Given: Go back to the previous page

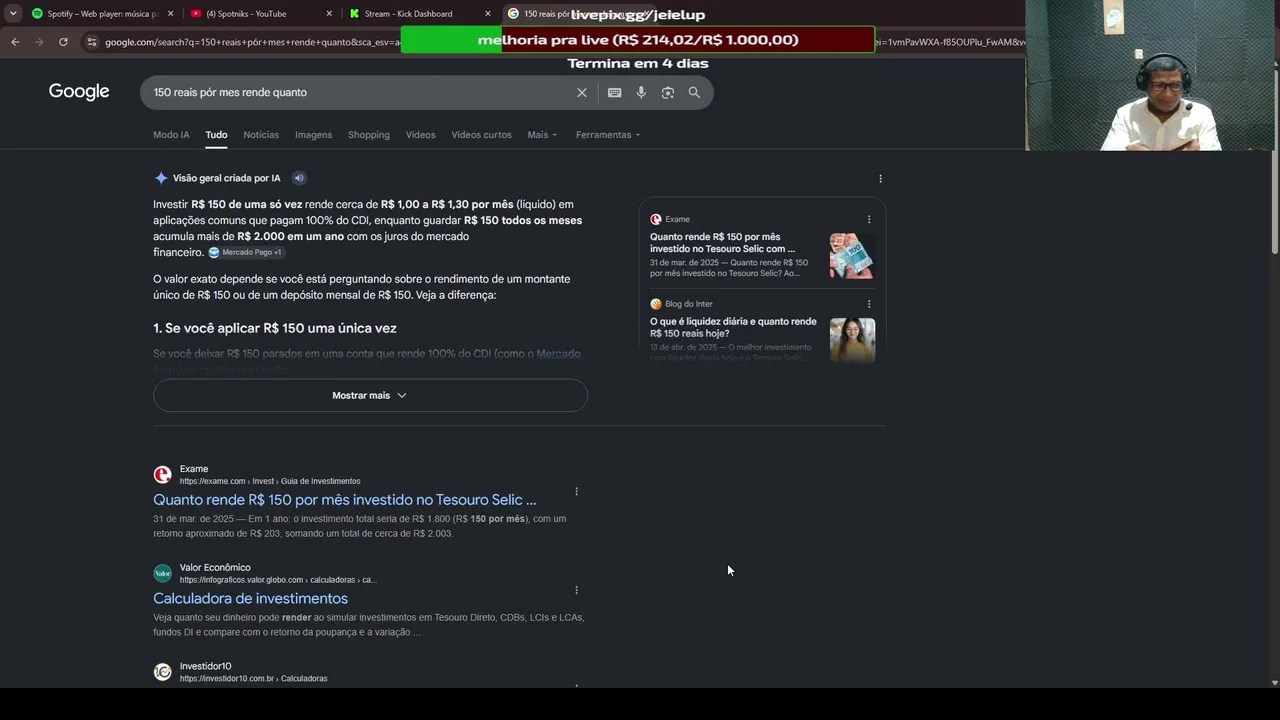Looking at the screenshot, I should tap(15, 42).
